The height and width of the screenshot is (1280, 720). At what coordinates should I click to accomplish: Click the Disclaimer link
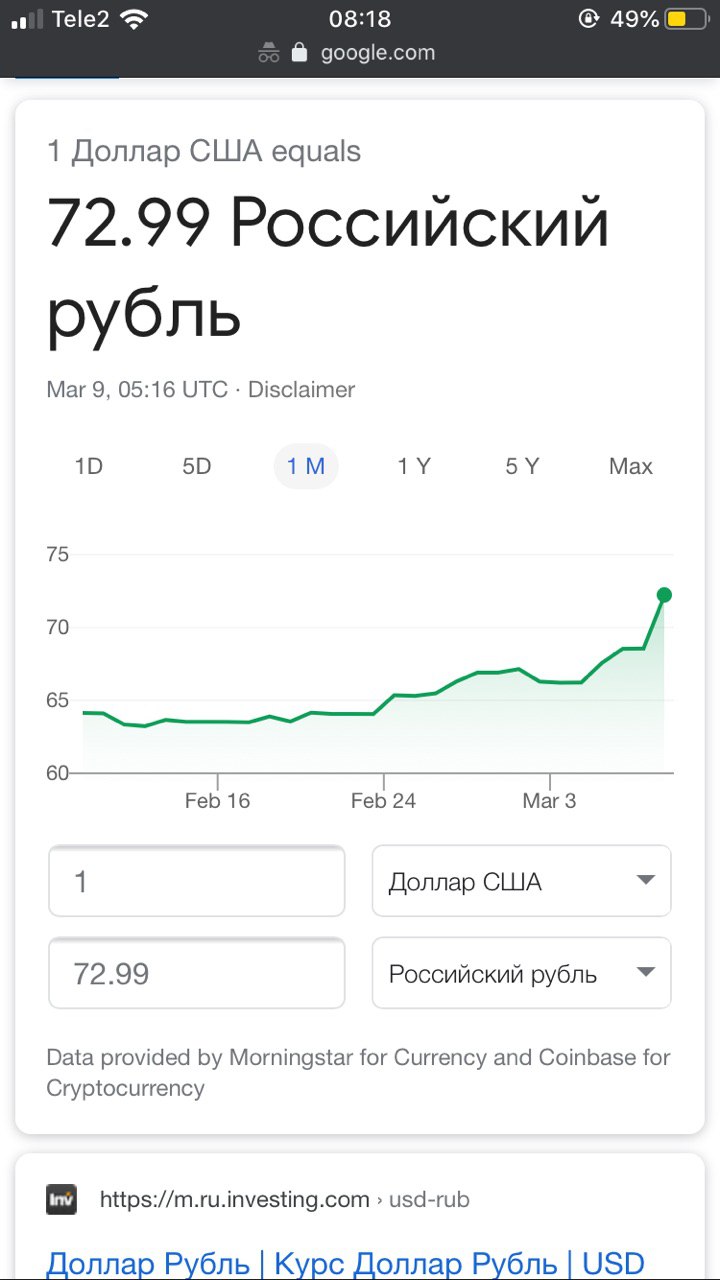click(x=301, y=390)
